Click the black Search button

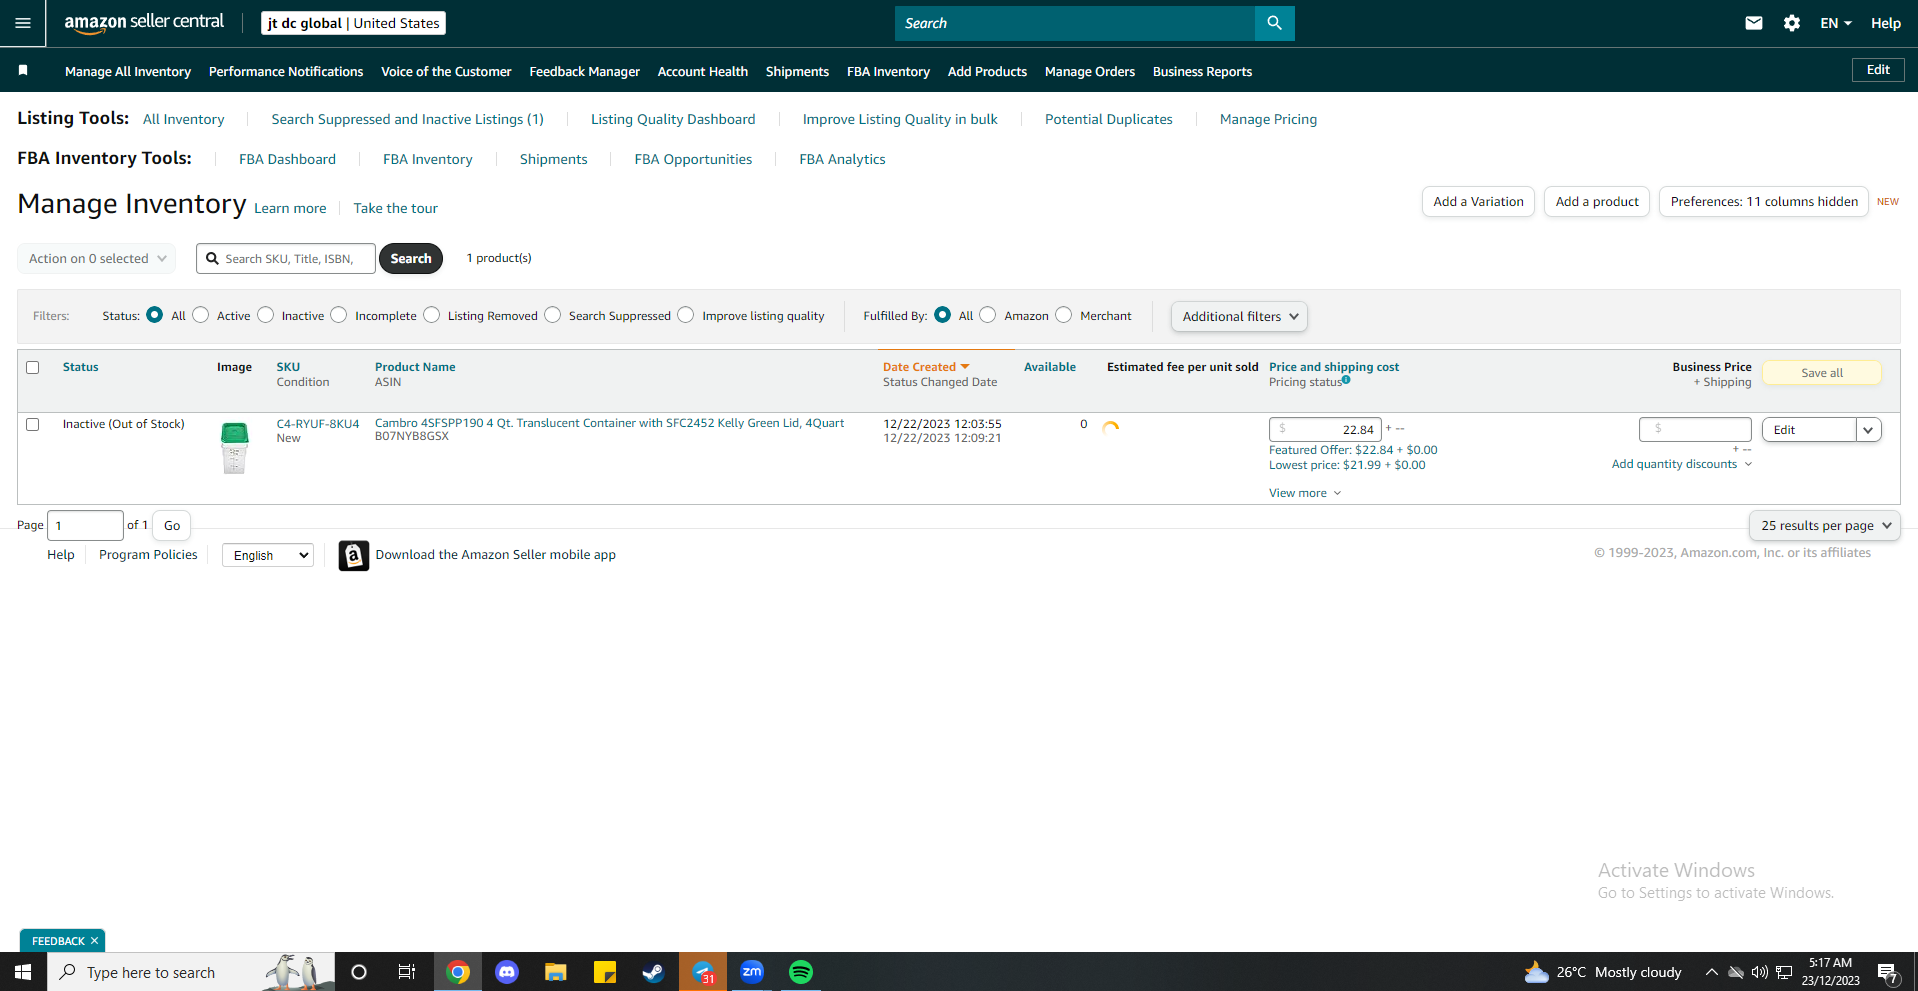411,258
